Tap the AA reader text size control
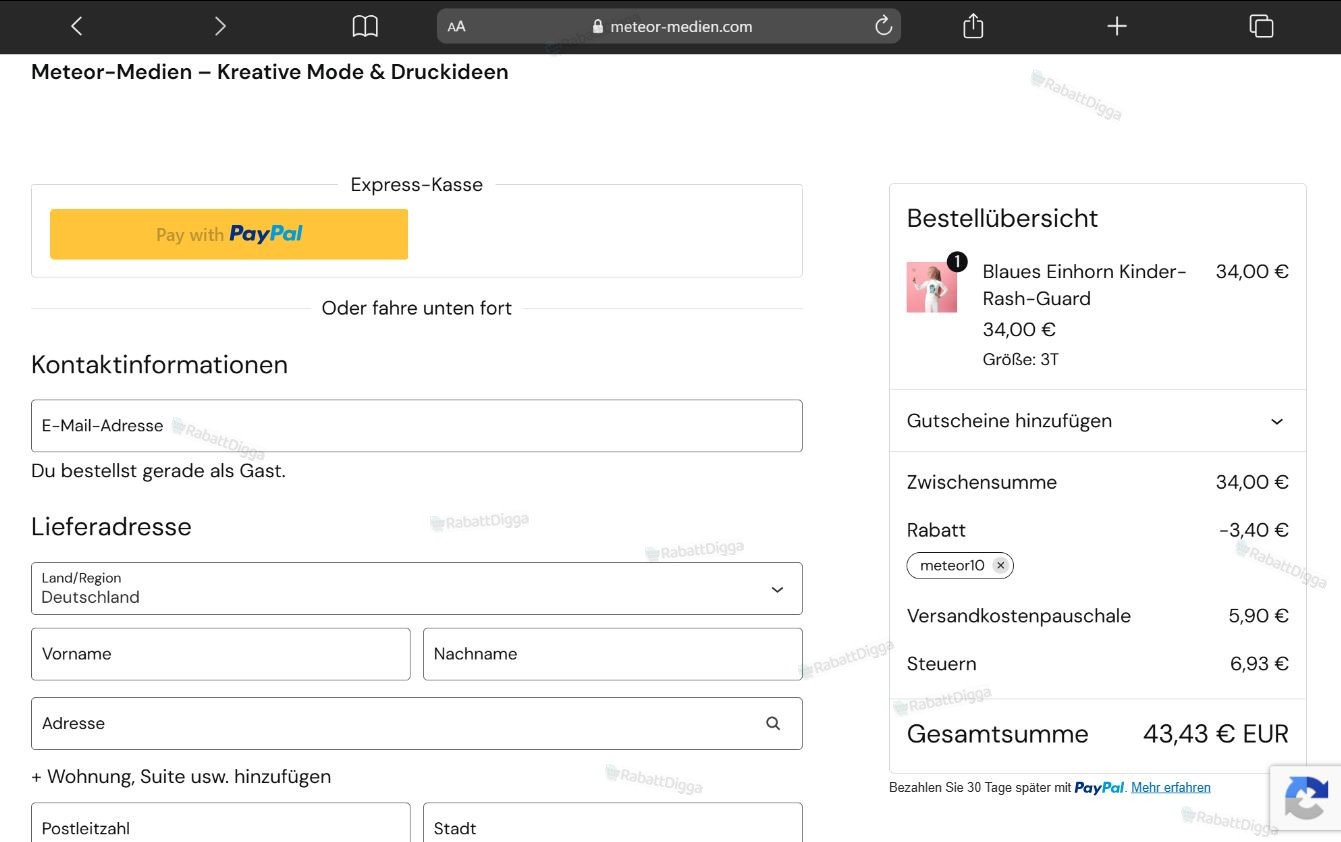Viewport: 1341px width, 842px height. pos(457,27)
